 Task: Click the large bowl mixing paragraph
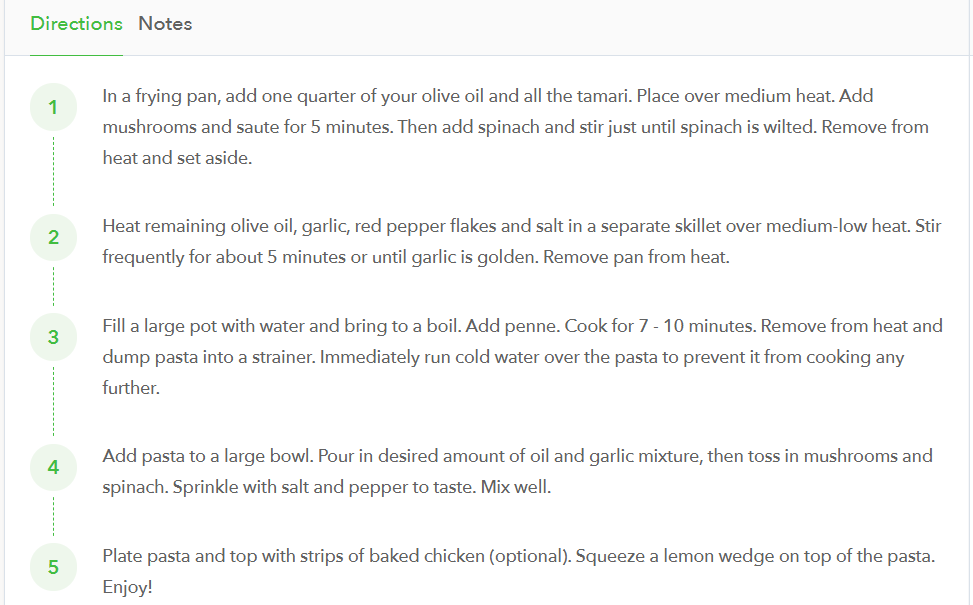pos(517,471)
